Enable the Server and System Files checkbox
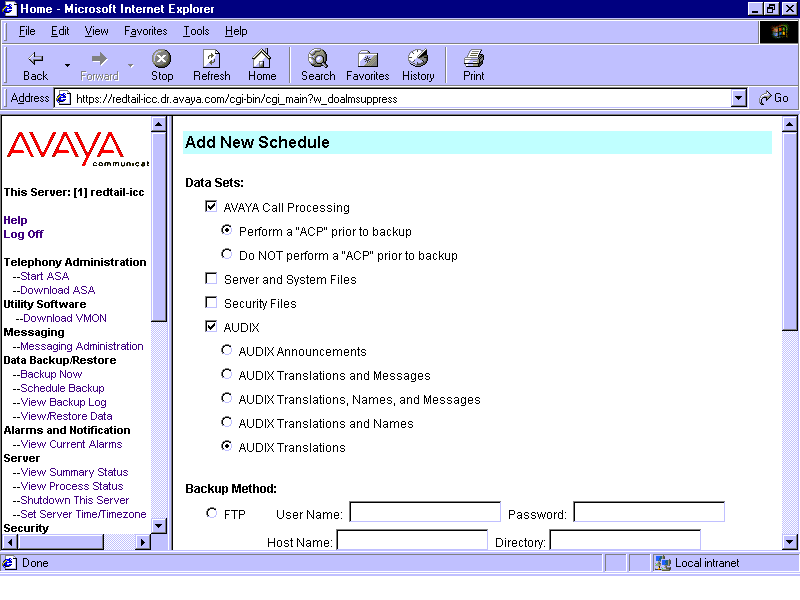 pos(211,278)
